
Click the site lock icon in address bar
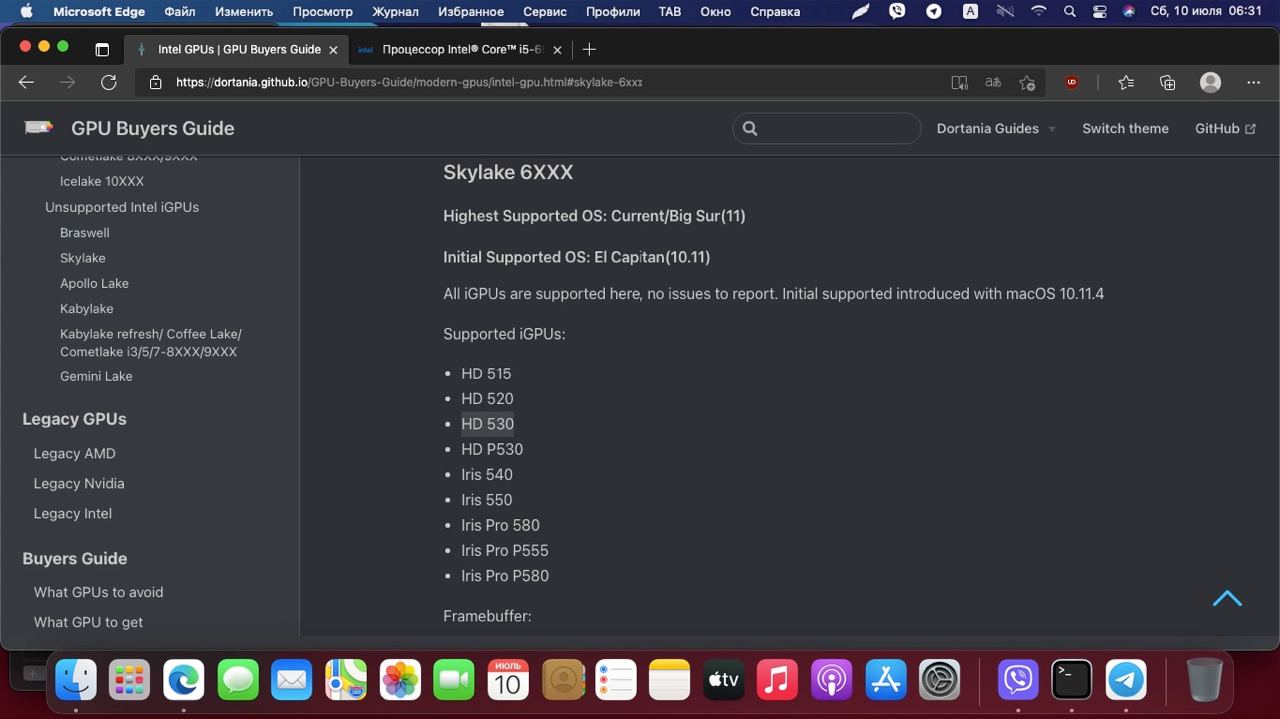pos(156,82)
